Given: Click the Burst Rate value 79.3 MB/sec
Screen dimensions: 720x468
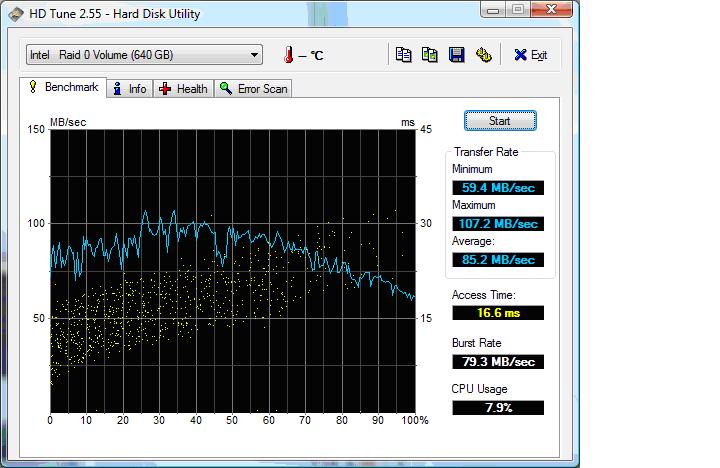Looking at the screenshot, I should tap(498, 361).
